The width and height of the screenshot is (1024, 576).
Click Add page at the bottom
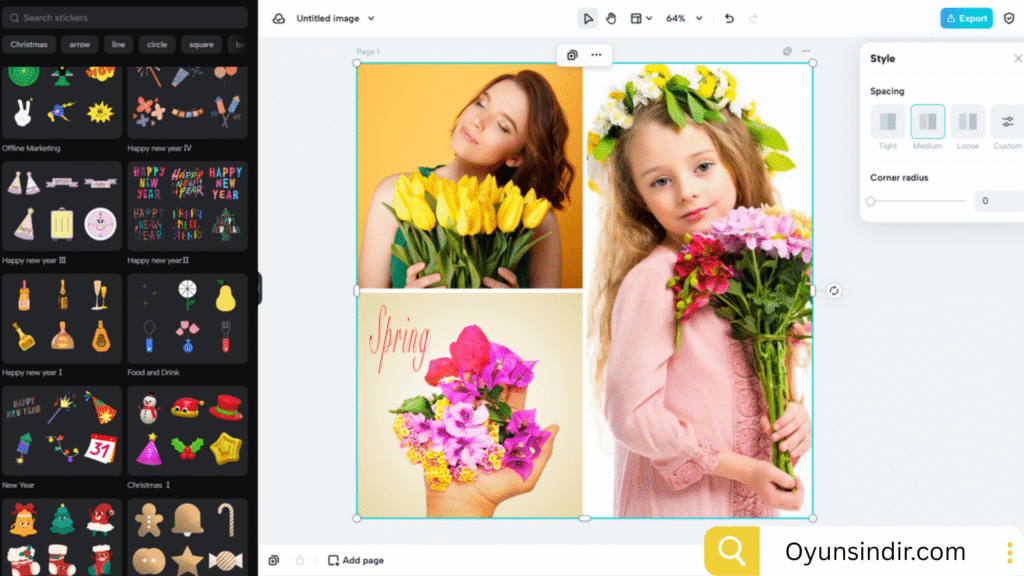(x=355, y=560)
